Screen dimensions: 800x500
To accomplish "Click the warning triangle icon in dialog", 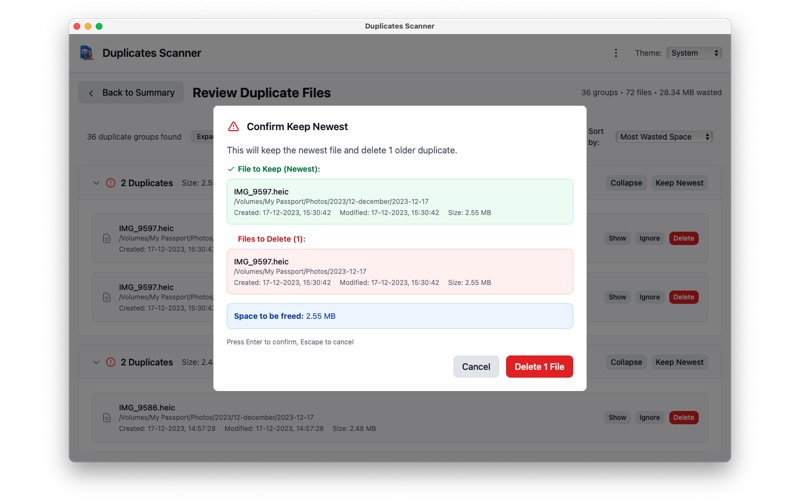I will 233,127.
